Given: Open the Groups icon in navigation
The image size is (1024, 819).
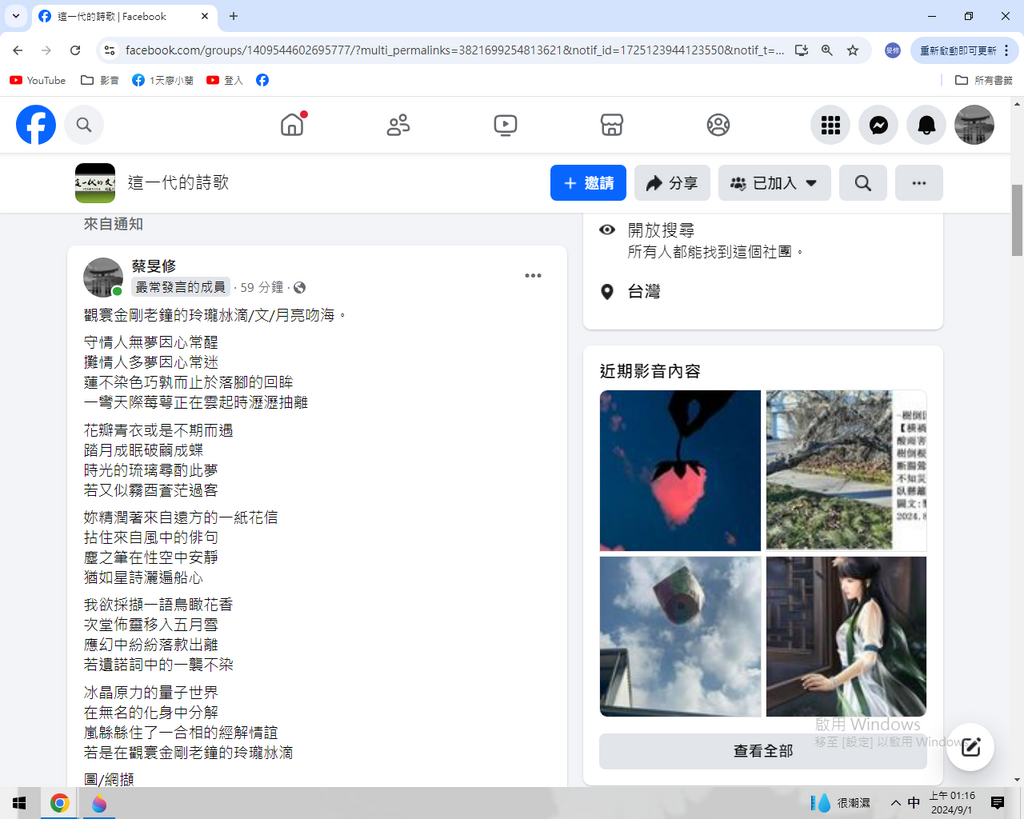Looking at the screenshot, I should (718, 125).
